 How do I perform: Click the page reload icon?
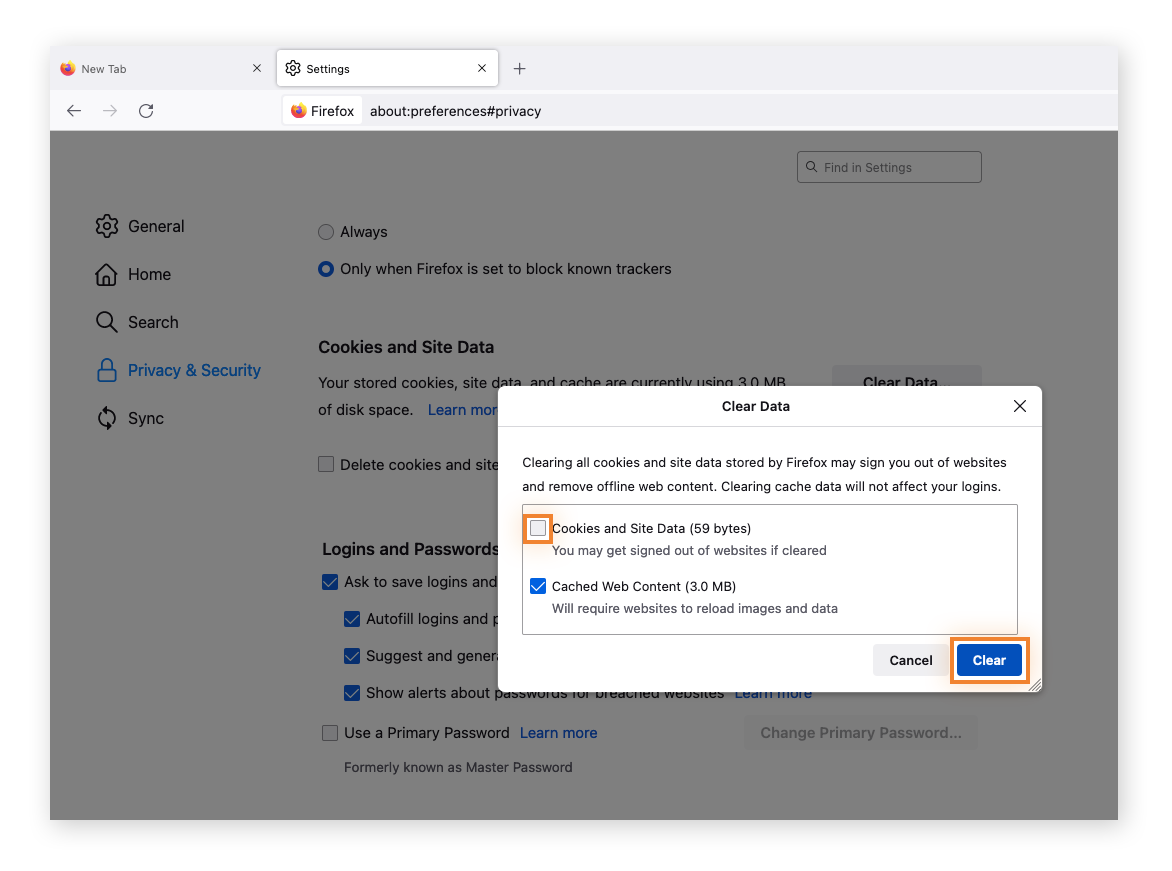click(146, 111)
